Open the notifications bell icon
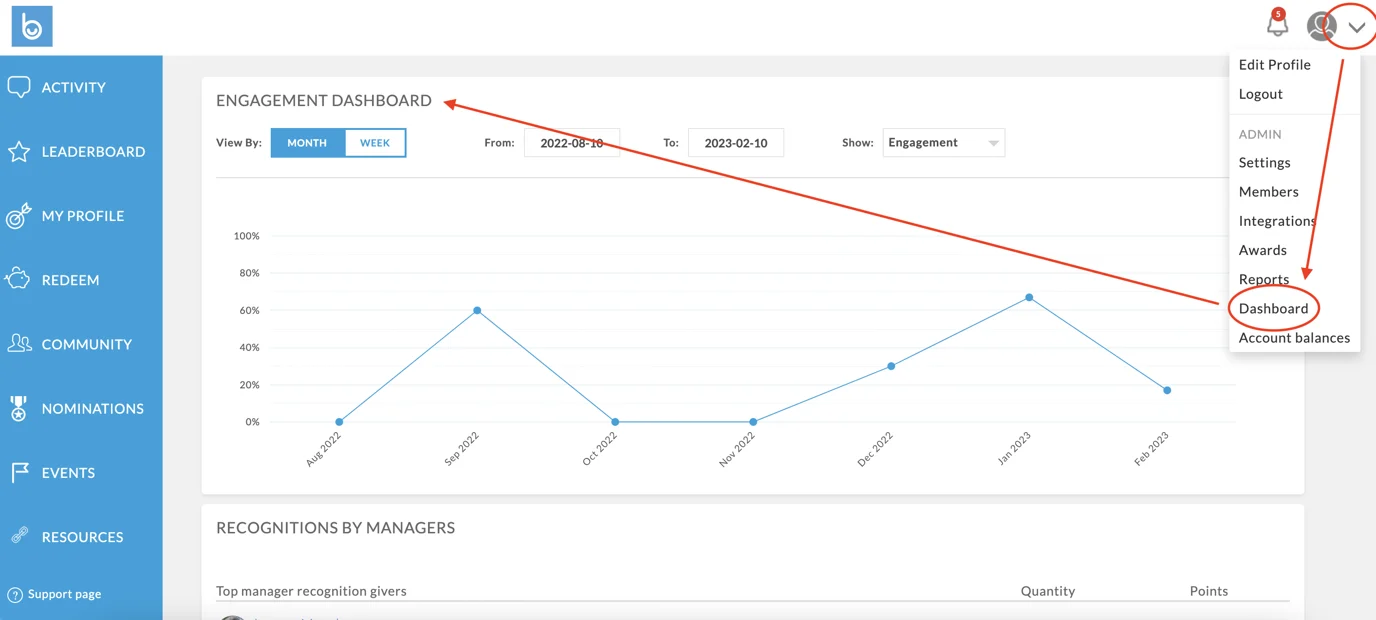The image size is (1376, 620). point(1277,26)
